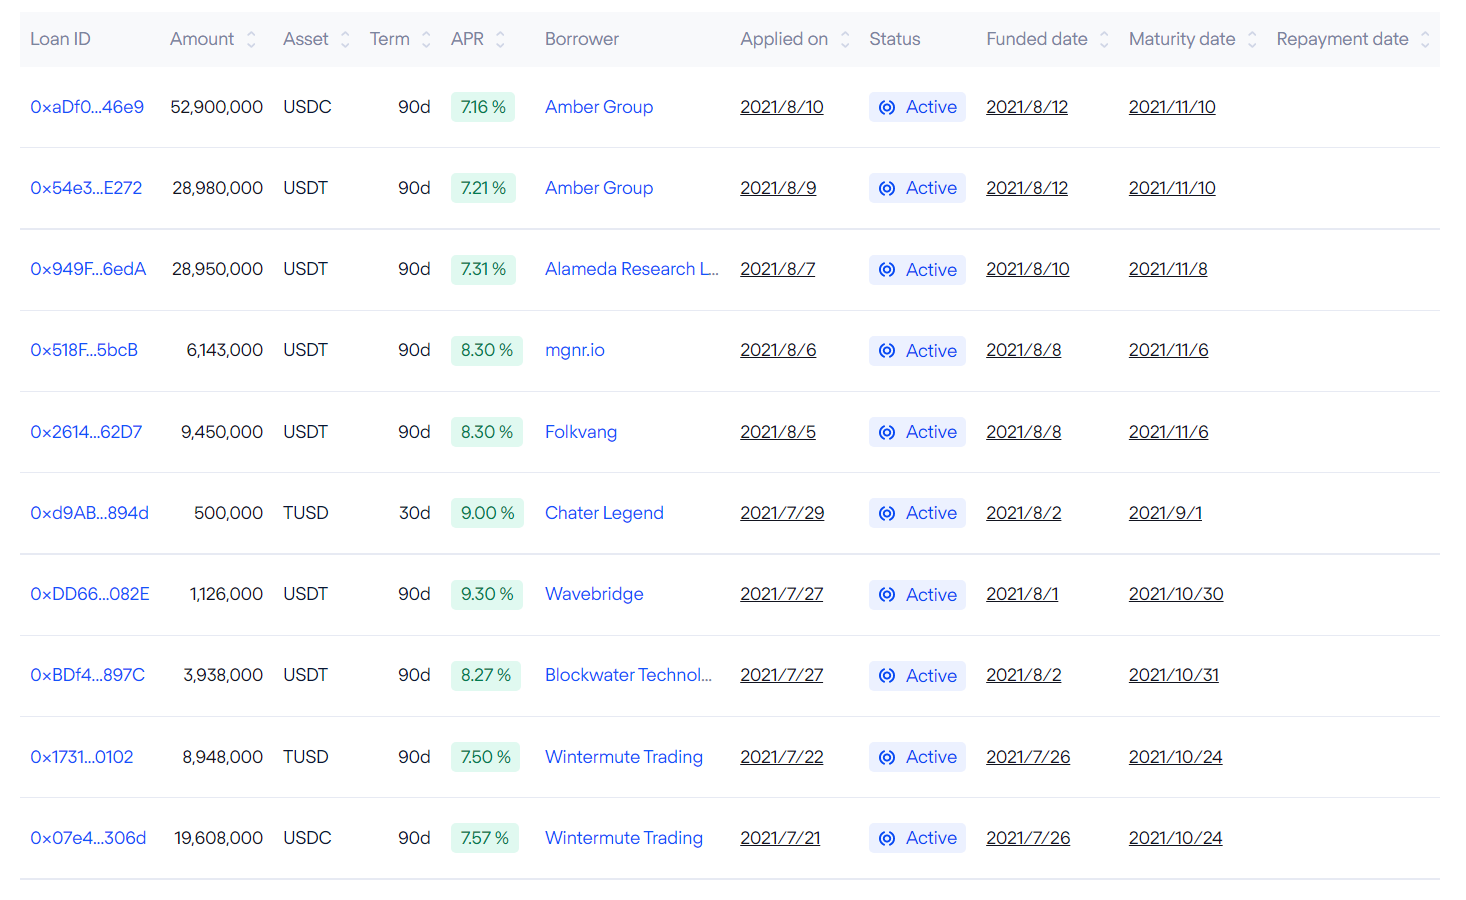Sort table by Amount column arrows
Viewport: 1466px width, 900px height.
pos(251,39)
